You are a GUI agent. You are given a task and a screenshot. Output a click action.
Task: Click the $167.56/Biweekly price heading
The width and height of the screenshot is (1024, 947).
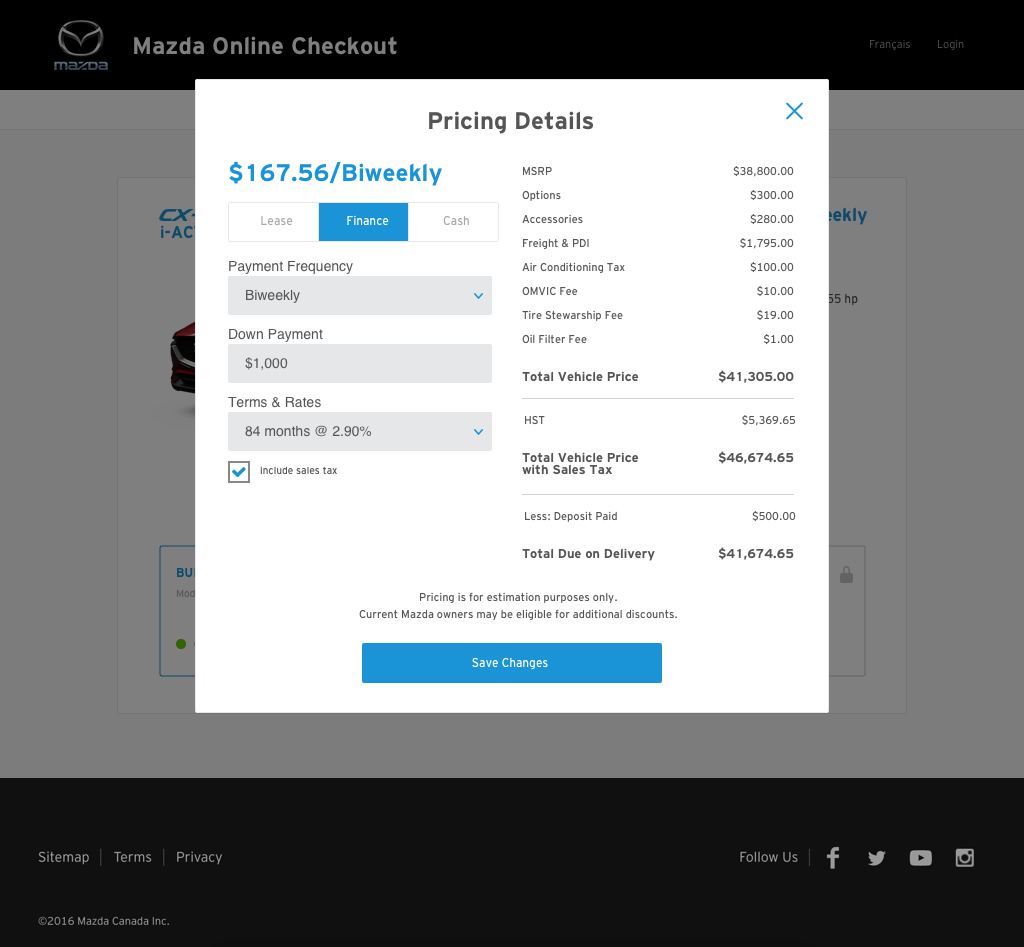(x=335, y=173)
